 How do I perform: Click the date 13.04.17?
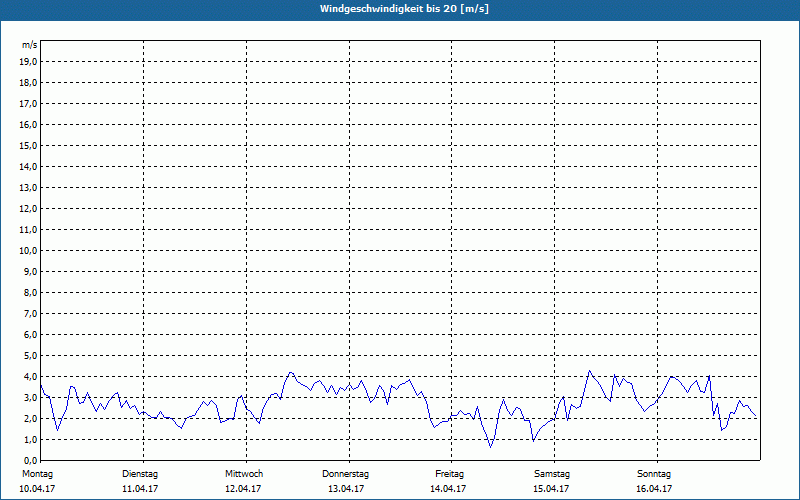point(346,489)
